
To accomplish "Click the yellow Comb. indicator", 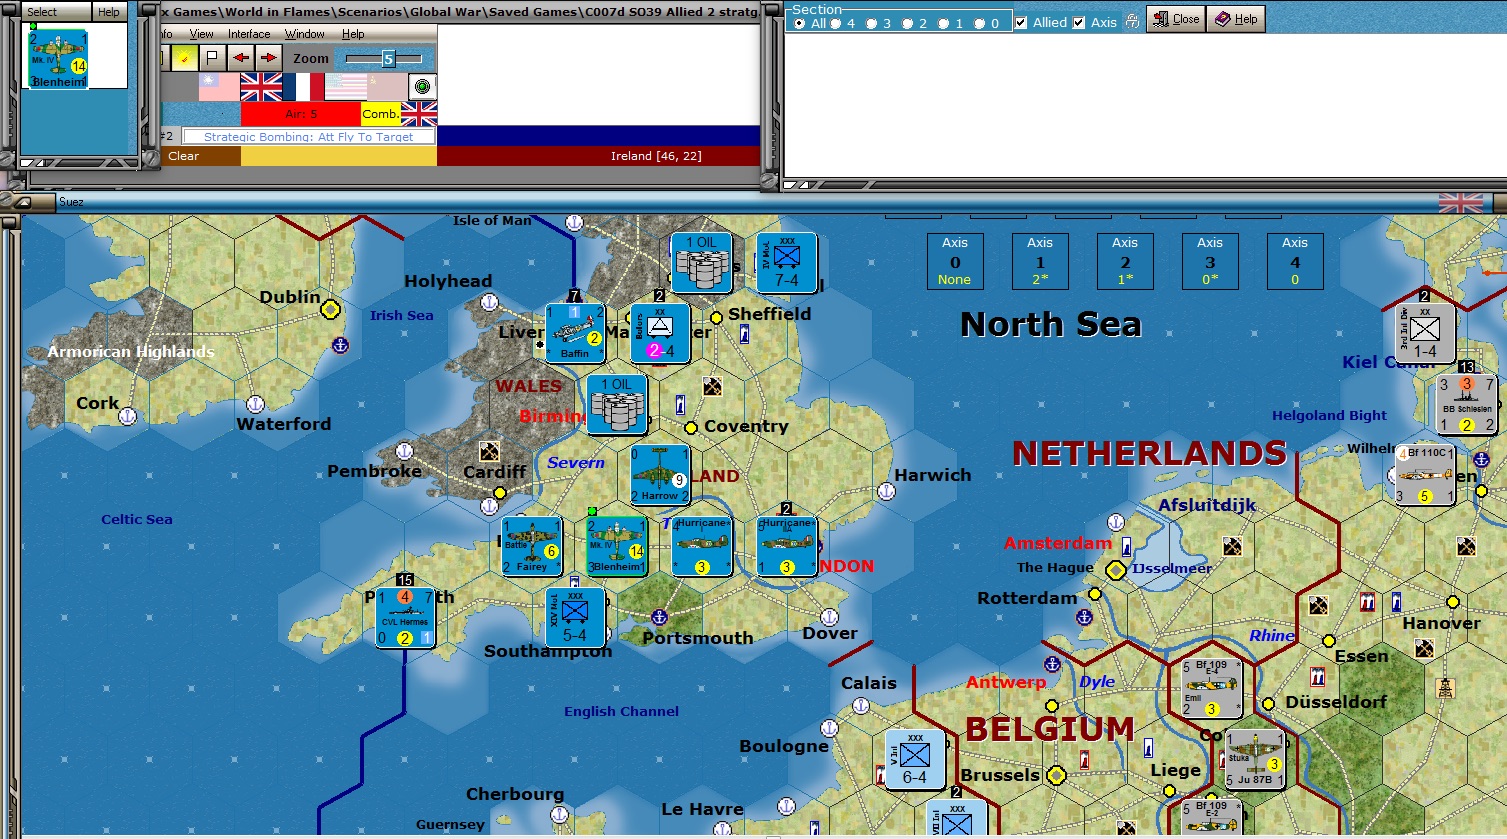I will pyautogui.click(x=381, y=114).
